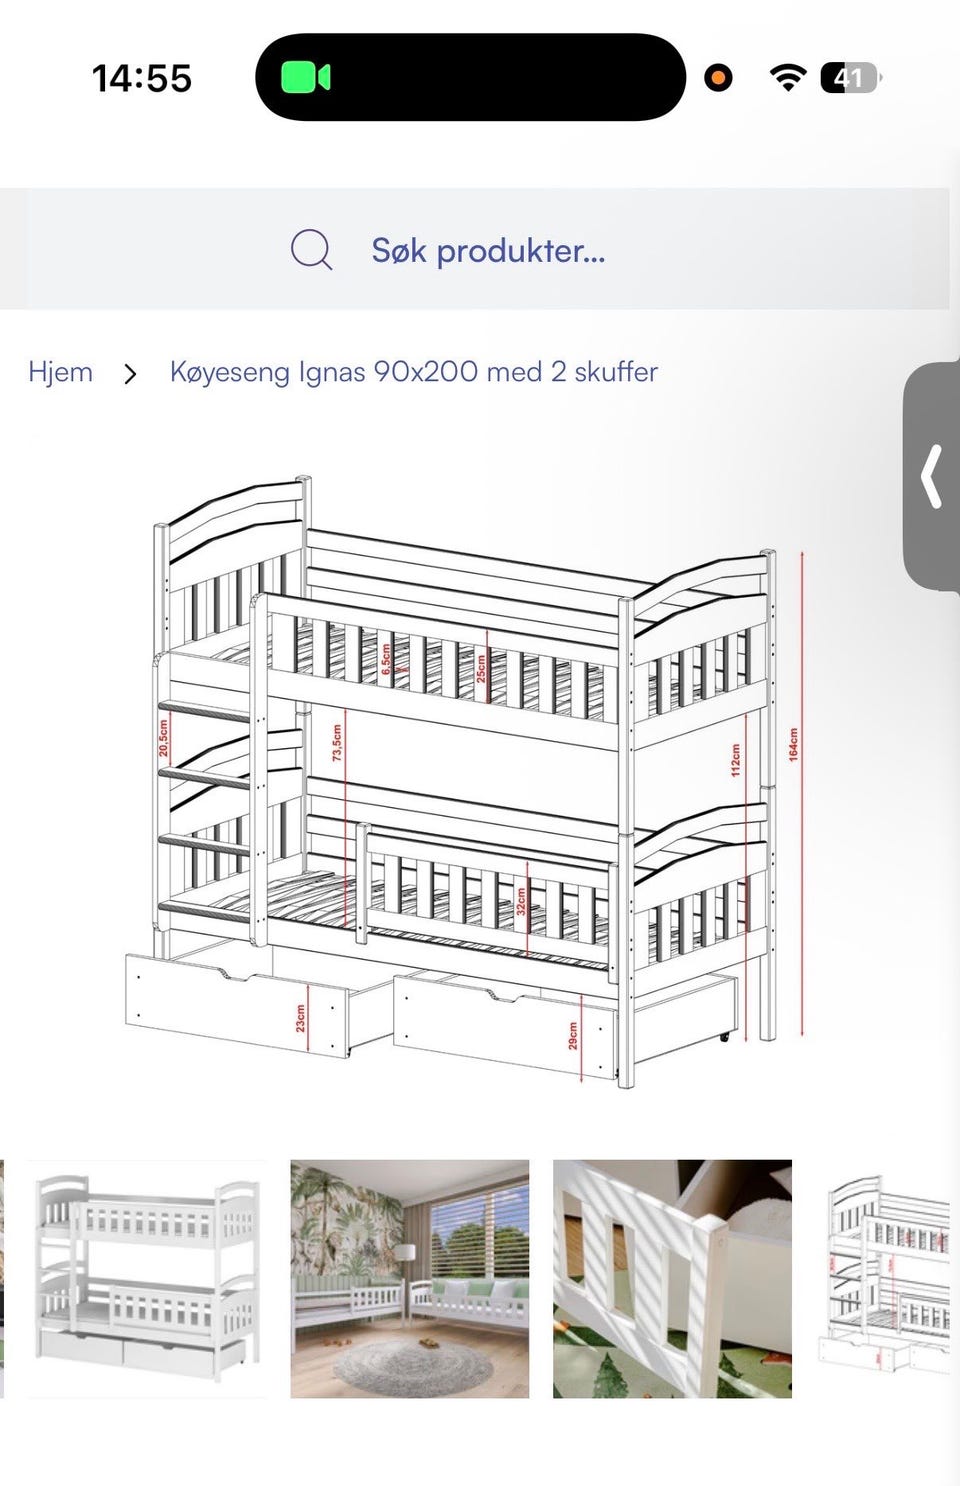960x1486 pixels.
Task: Tap the battery indicator showing 41
Action: pos(851,77)
